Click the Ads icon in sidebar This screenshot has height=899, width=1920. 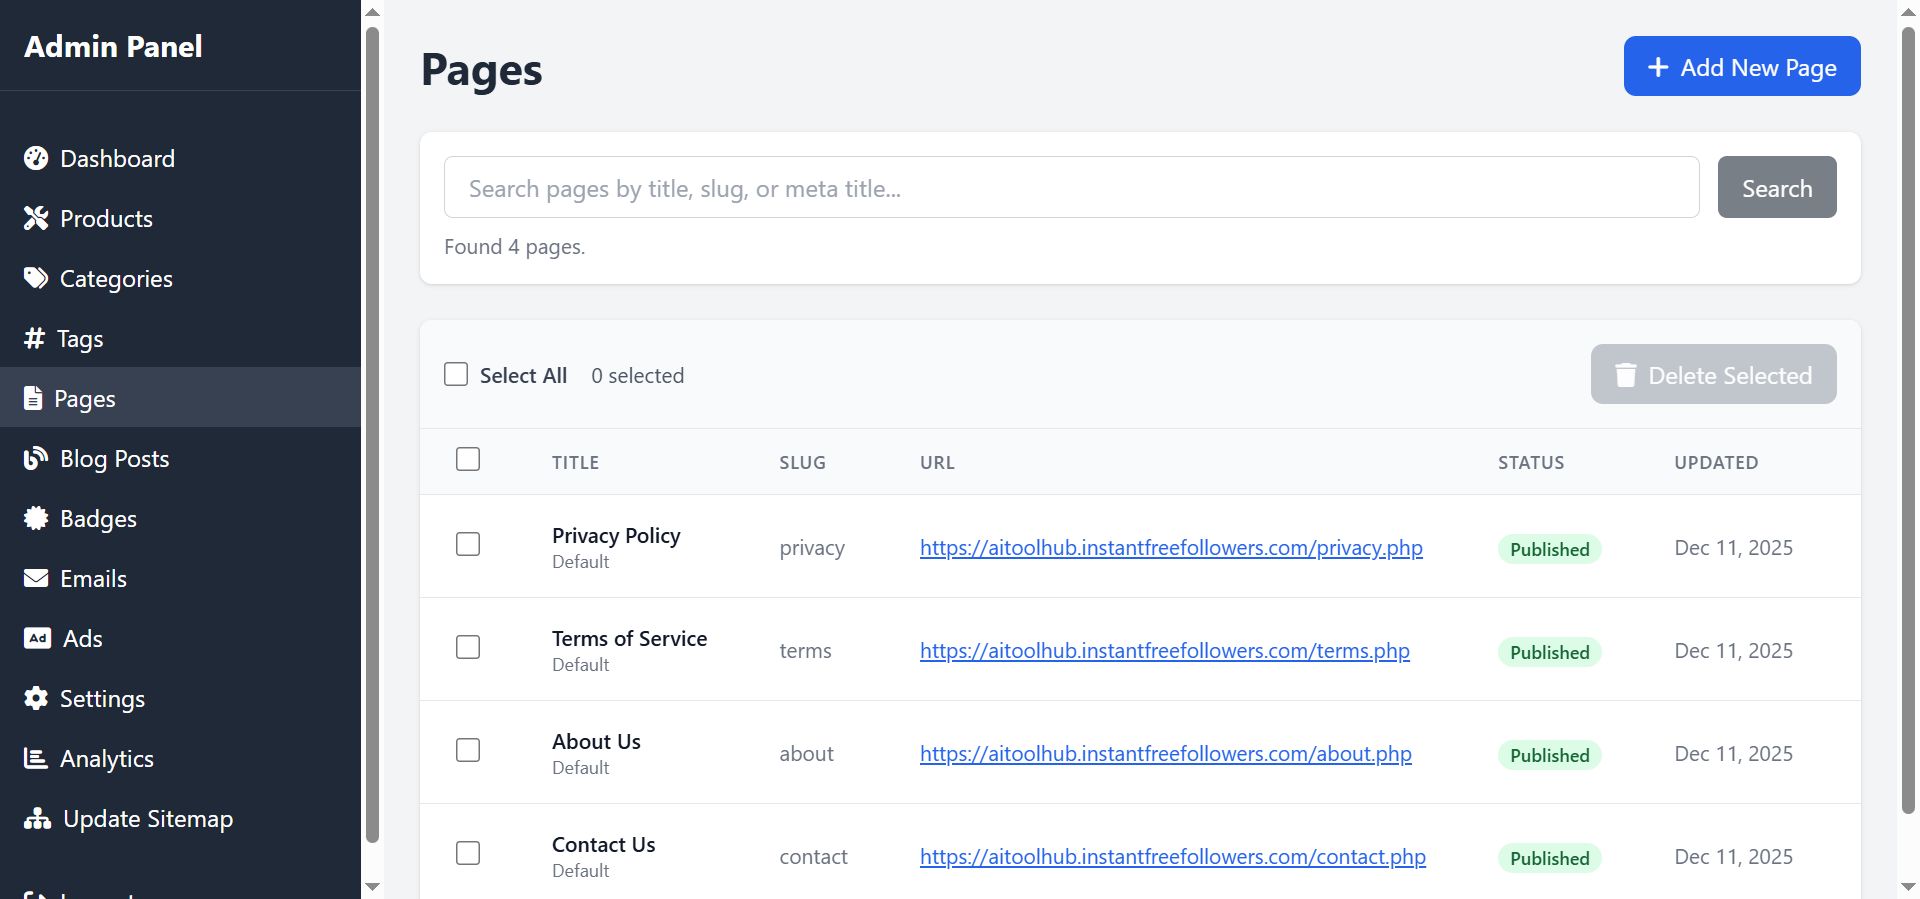pyautogui.click(x=37, y=639)
